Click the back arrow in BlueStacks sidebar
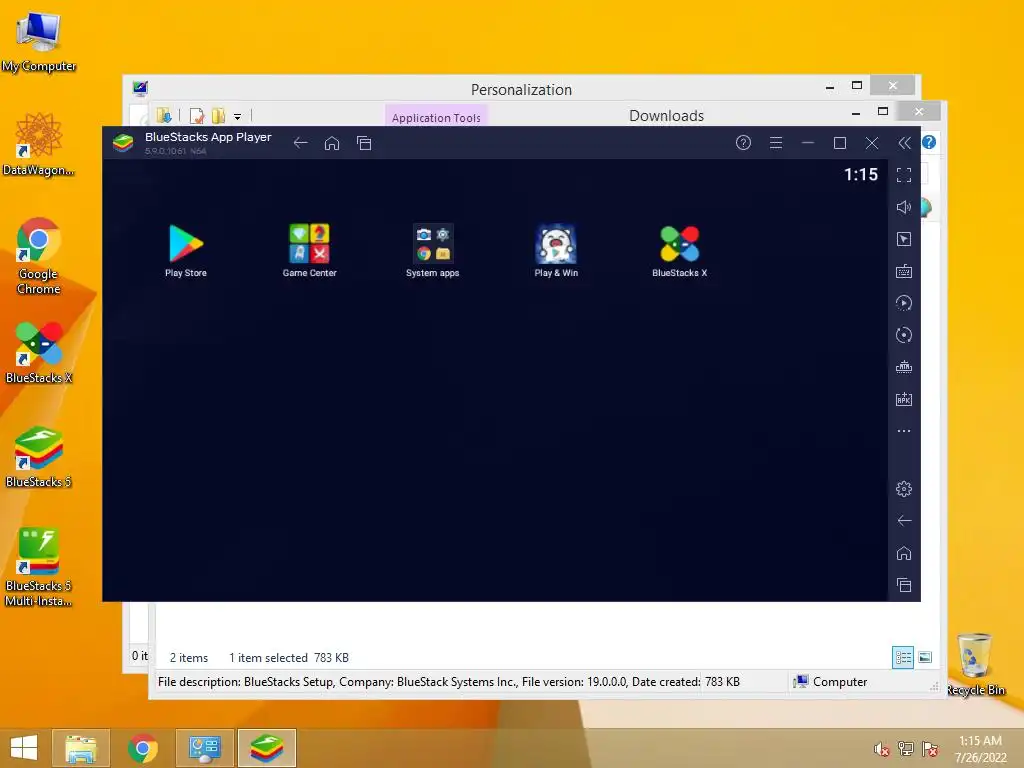 click(x=904, y=520)
